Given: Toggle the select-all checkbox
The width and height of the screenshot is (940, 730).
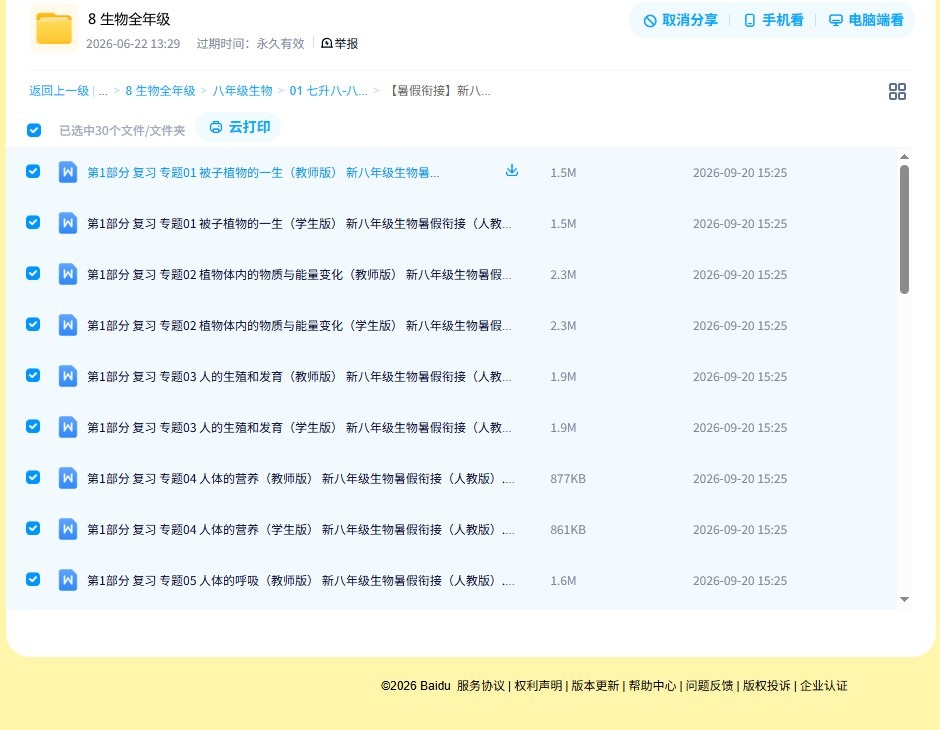Looking at the screenshot, I should click(x=34, y=130).
